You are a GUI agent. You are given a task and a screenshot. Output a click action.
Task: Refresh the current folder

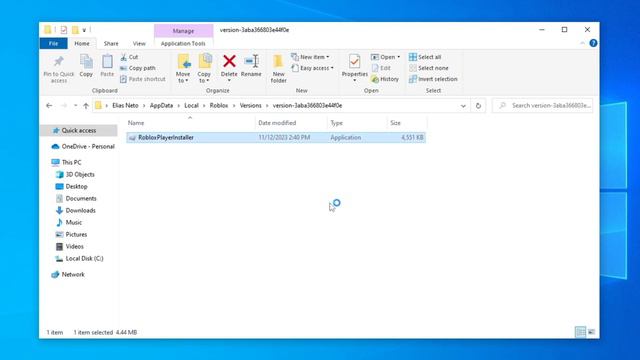(478, 106)
